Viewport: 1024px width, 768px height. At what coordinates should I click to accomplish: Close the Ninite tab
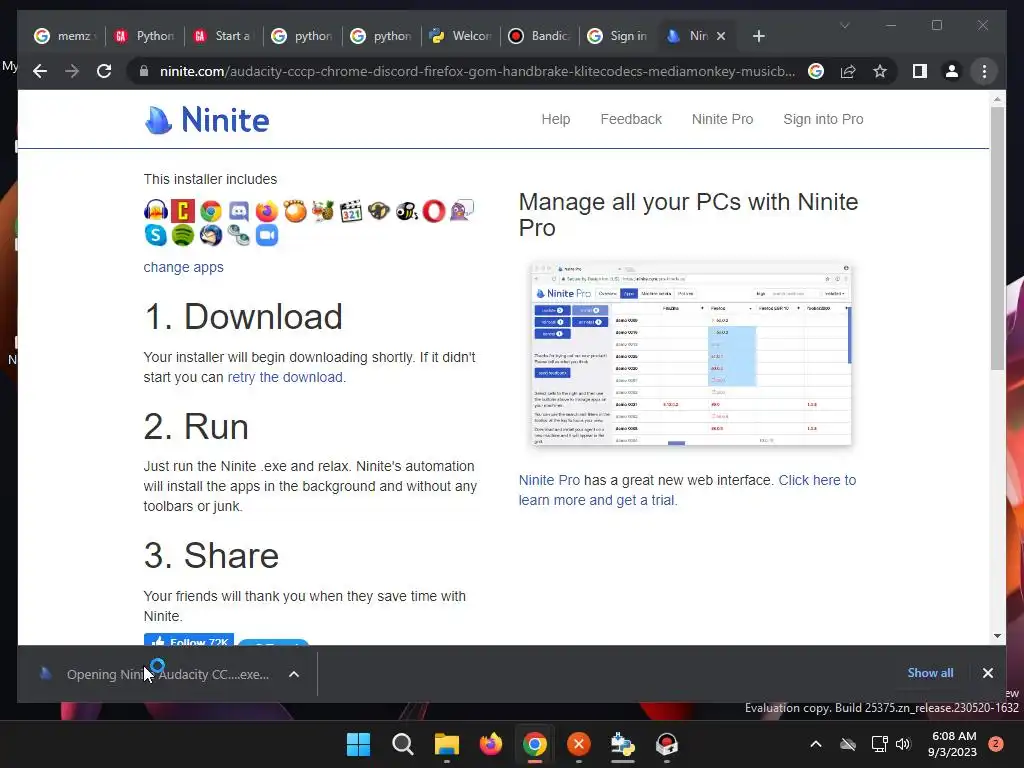(721, 36)
